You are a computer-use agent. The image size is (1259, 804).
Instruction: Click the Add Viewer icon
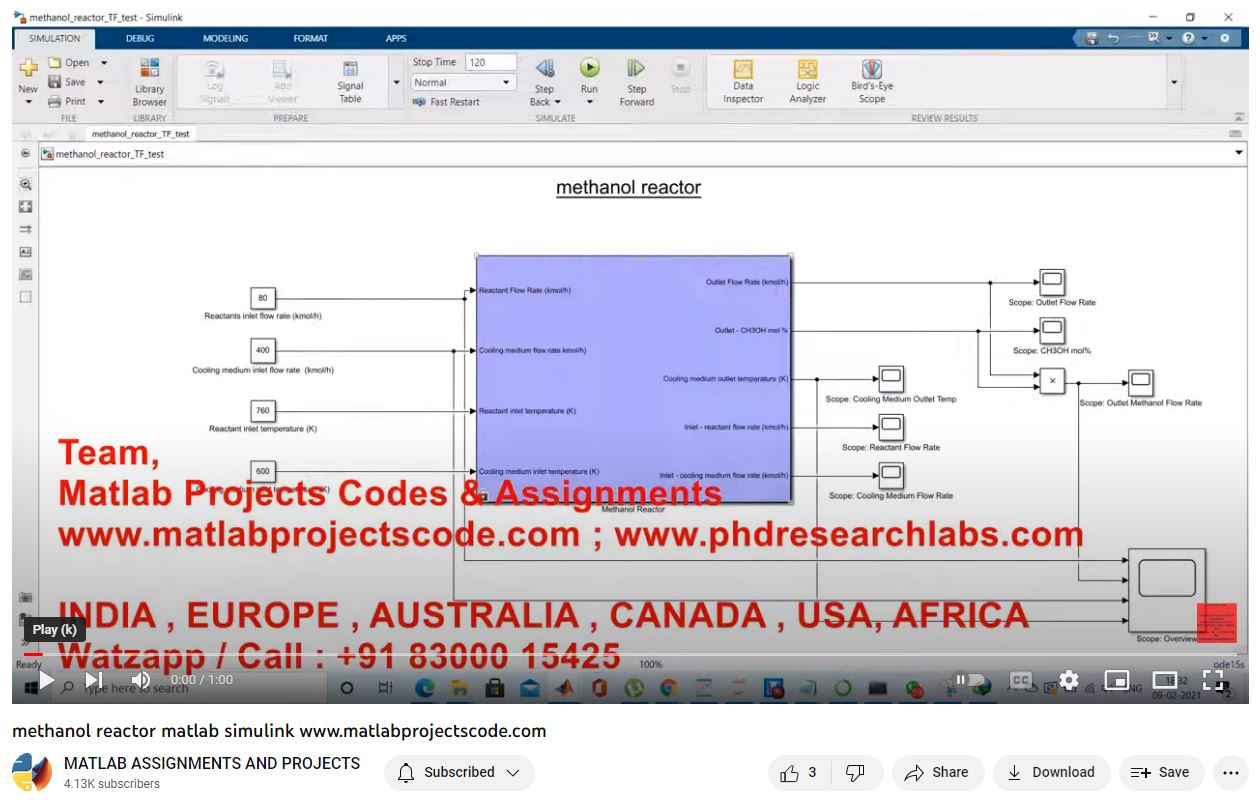(283, 80)
